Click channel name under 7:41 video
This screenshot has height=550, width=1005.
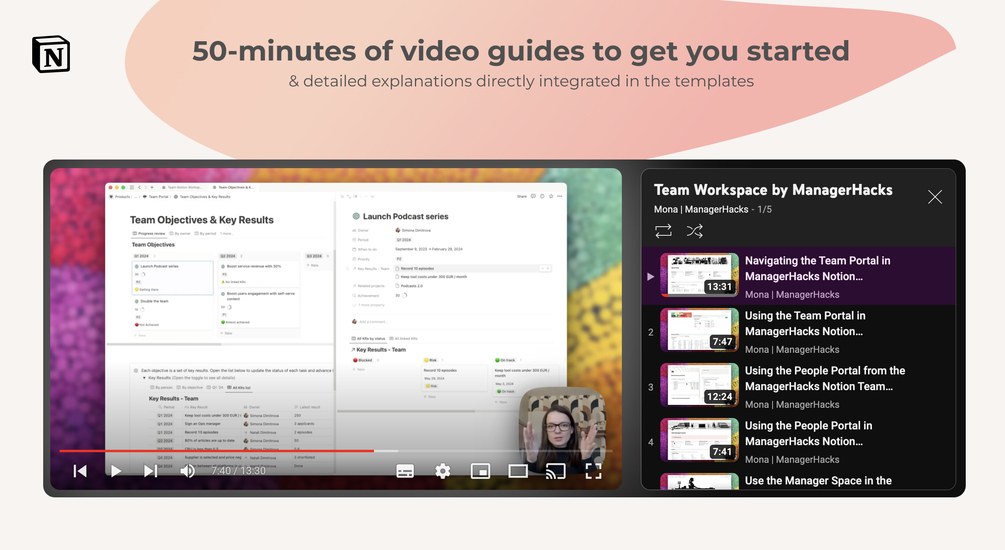(792, 460)
